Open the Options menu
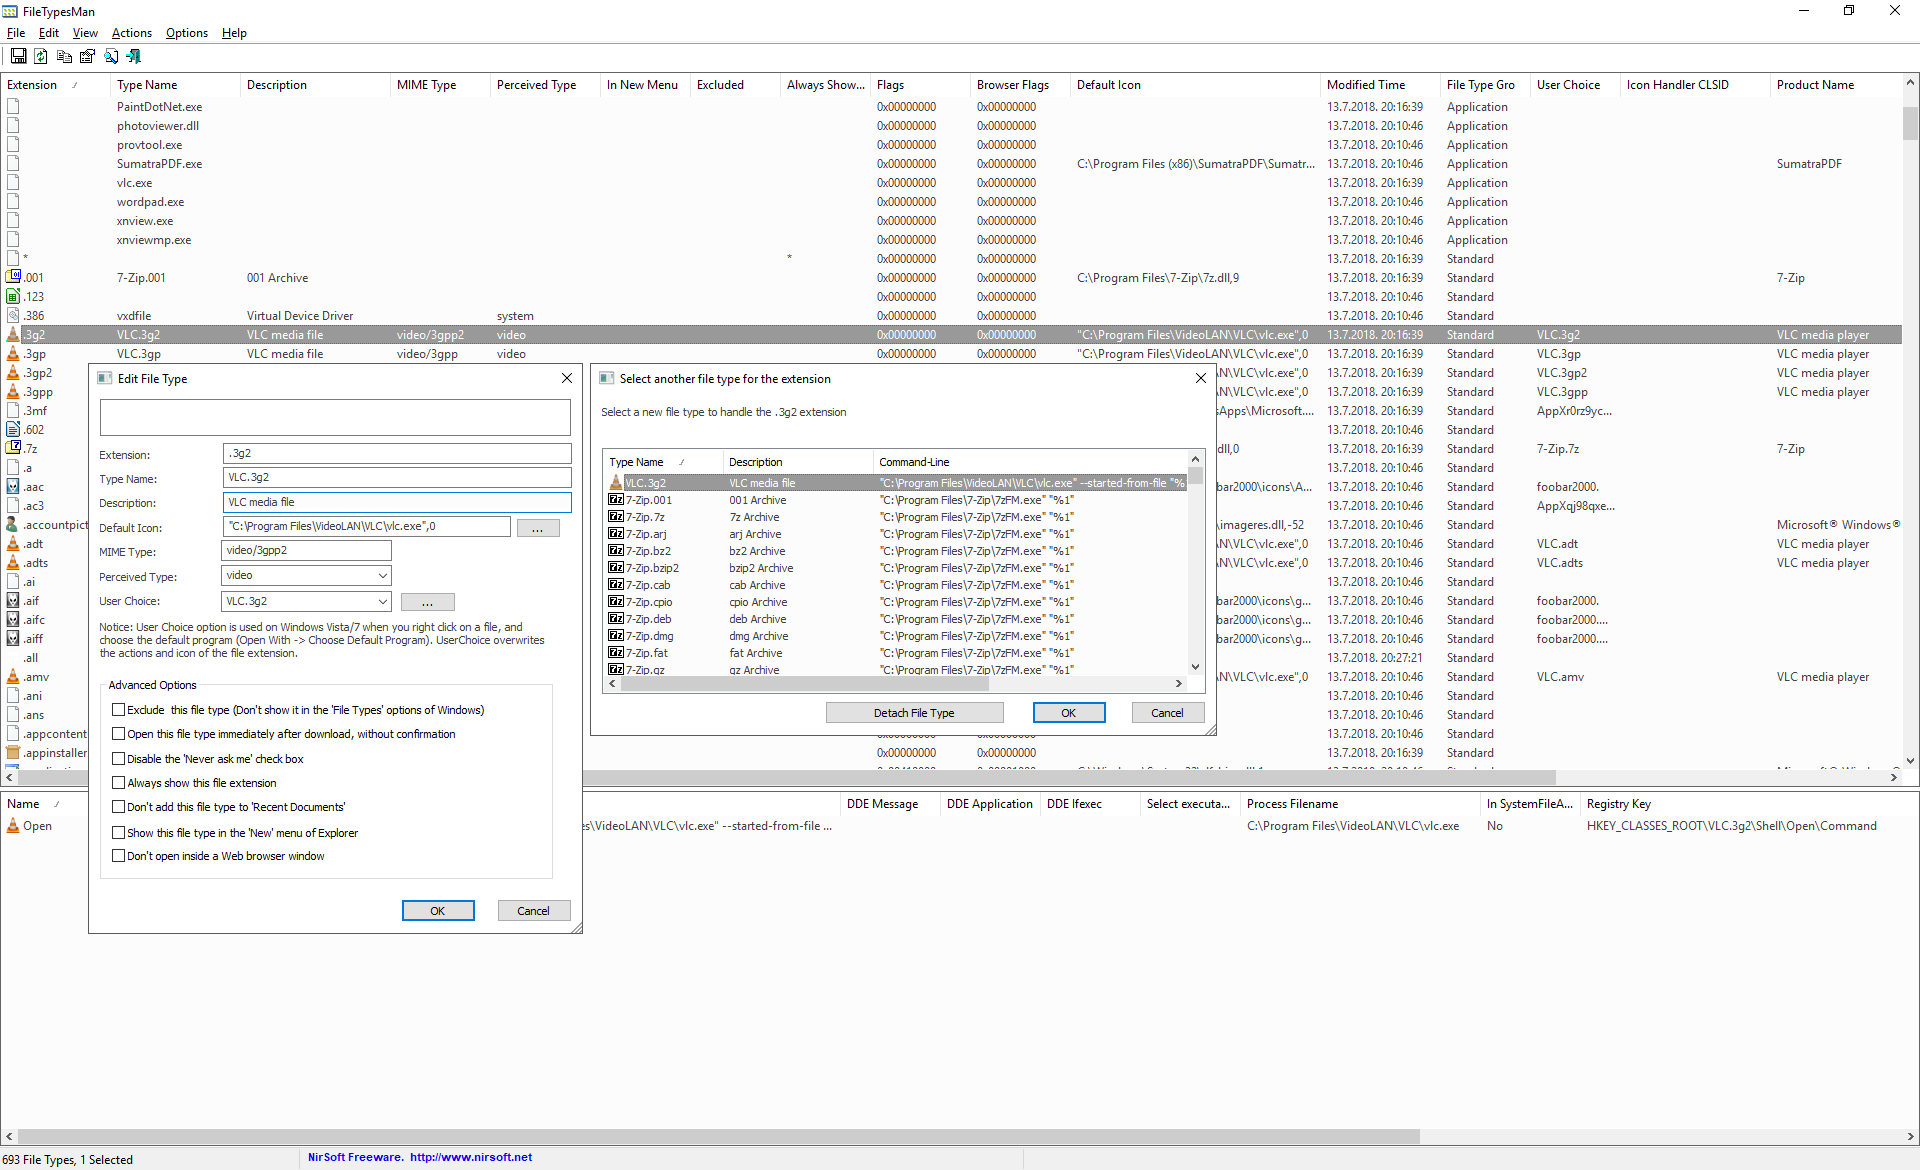 187,33
